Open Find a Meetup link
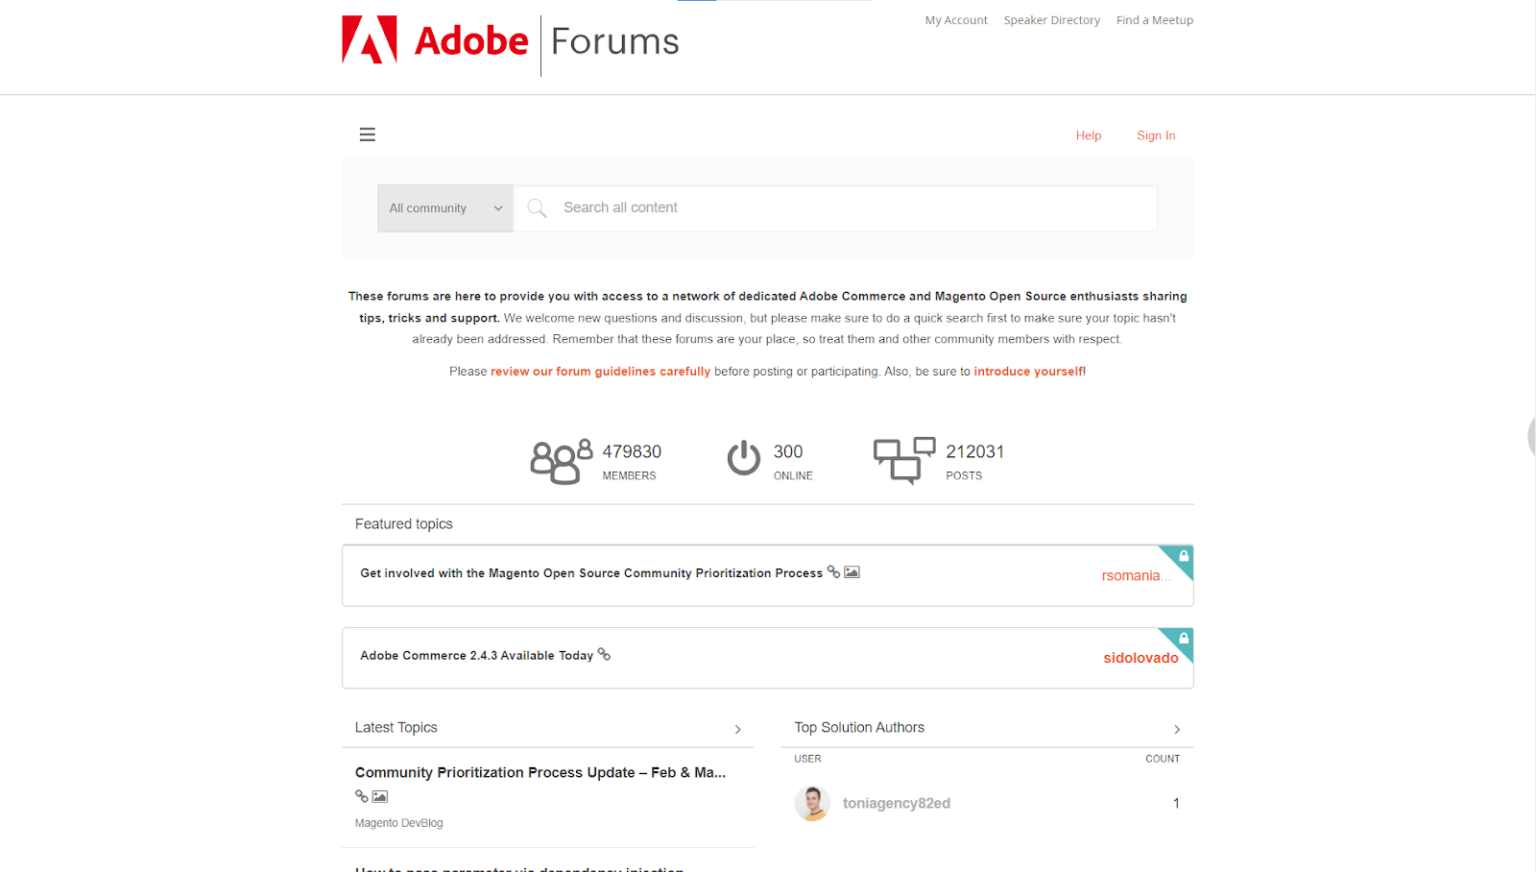Image resolution: width=1536 pixels, height=872 pixels. (x=1154, y=20)
